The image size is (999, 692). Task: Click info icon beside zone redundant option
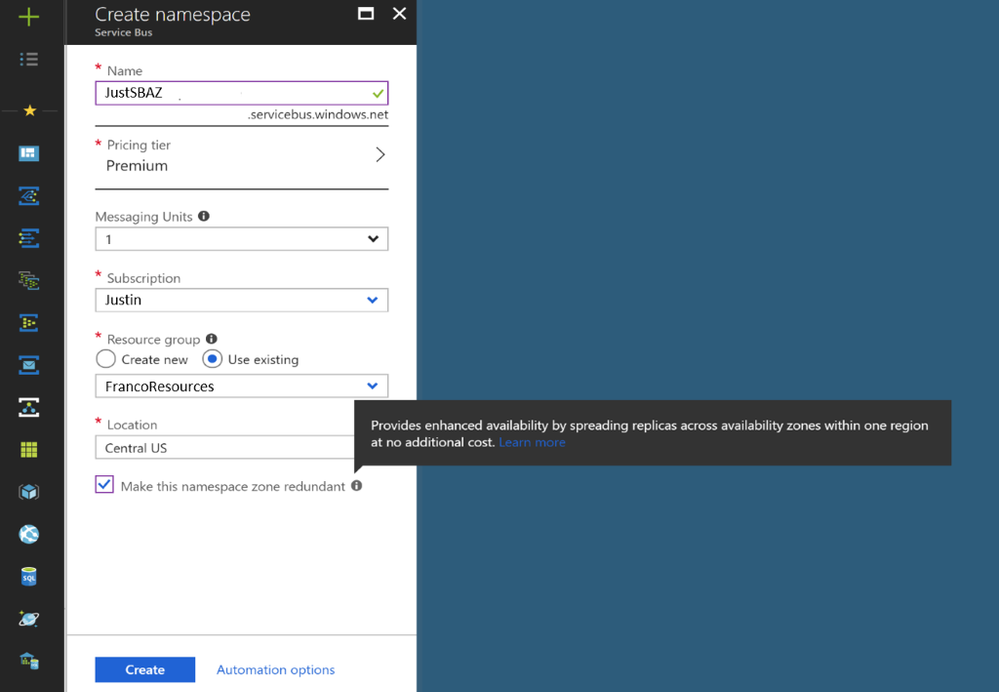[x=357, y=486]
